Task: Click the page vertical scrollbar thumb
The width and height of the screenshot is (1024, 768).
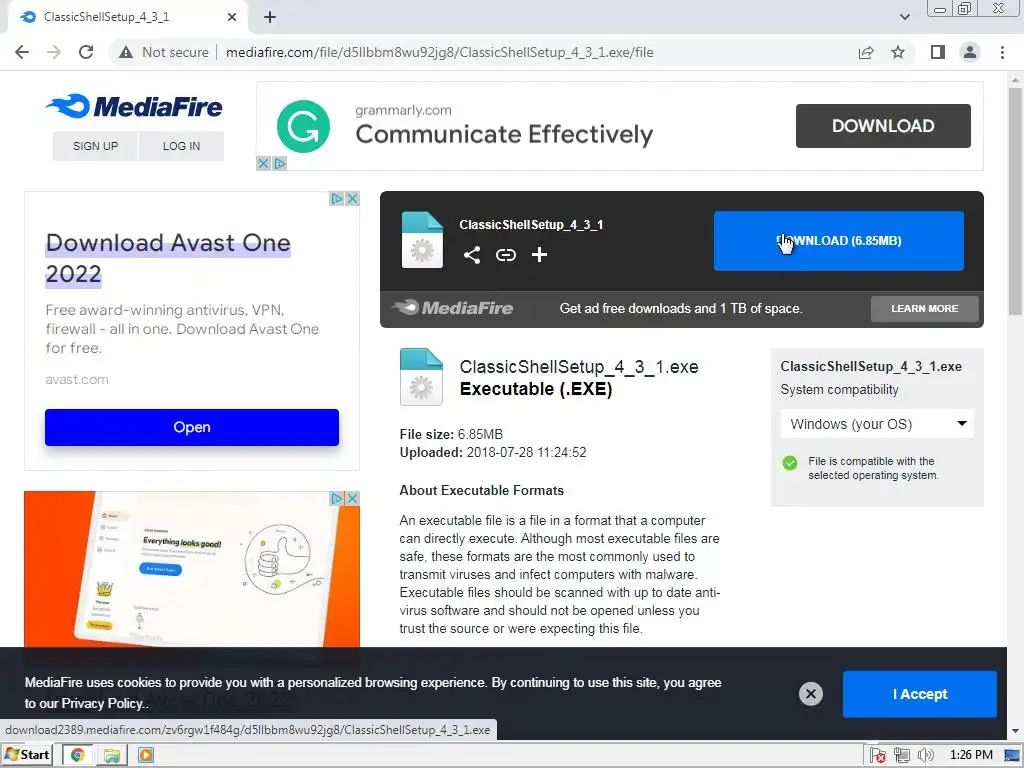Action: [1015, 202]
